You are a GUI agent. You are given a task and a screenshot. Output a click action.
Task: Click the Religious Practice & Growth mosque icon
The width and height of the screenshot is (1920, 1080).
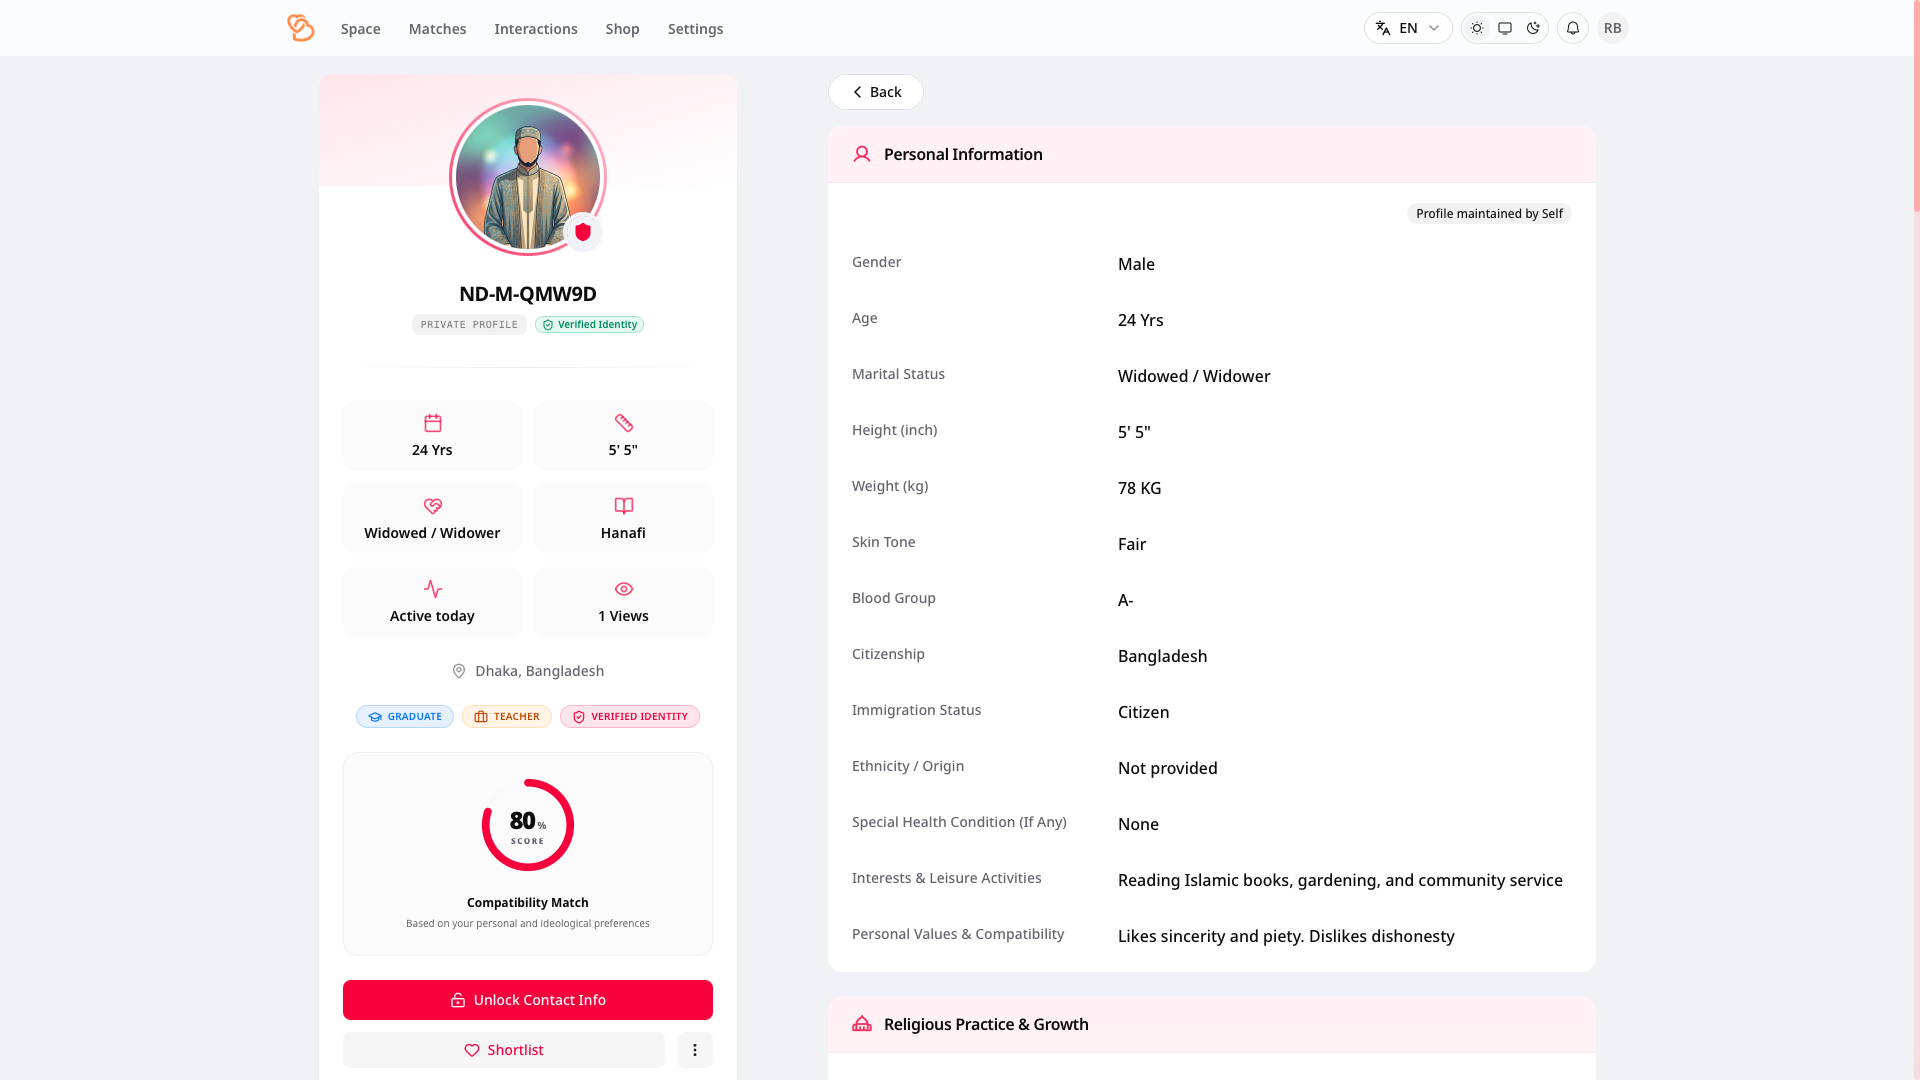point(861,1024)
